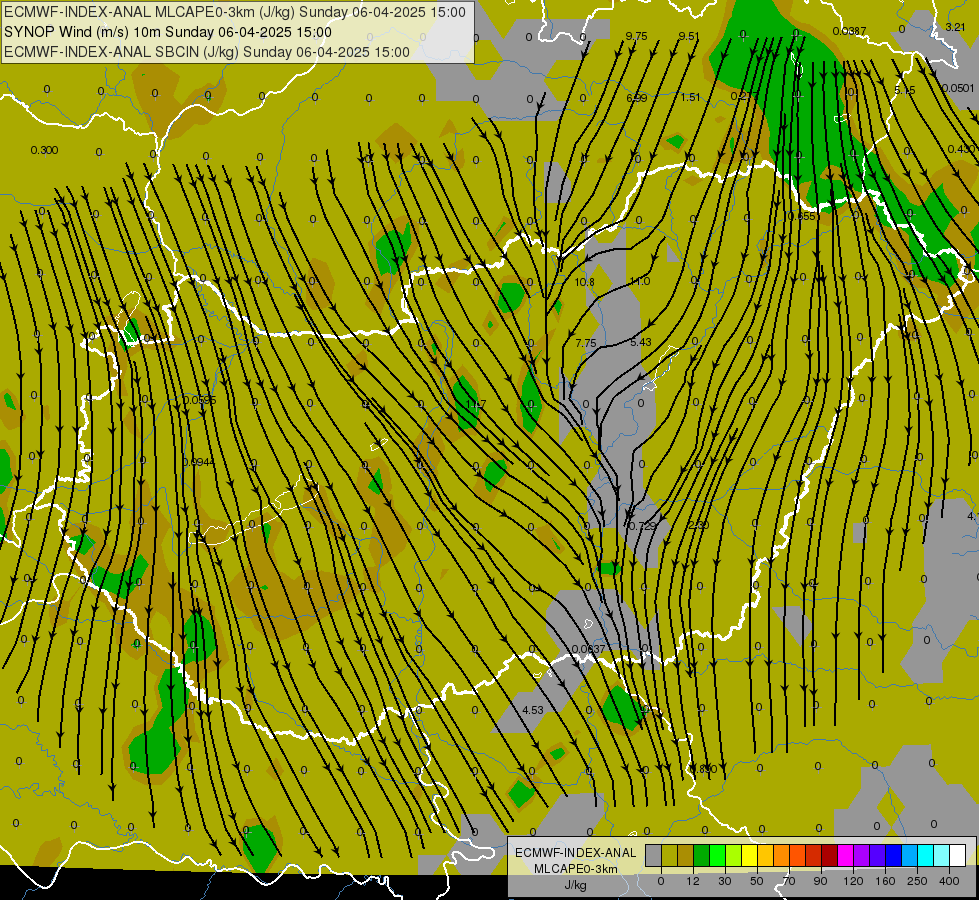This screenshot has height=900, width=979.
Task: Select the yellow legend swatch
Action: point(750,856)
